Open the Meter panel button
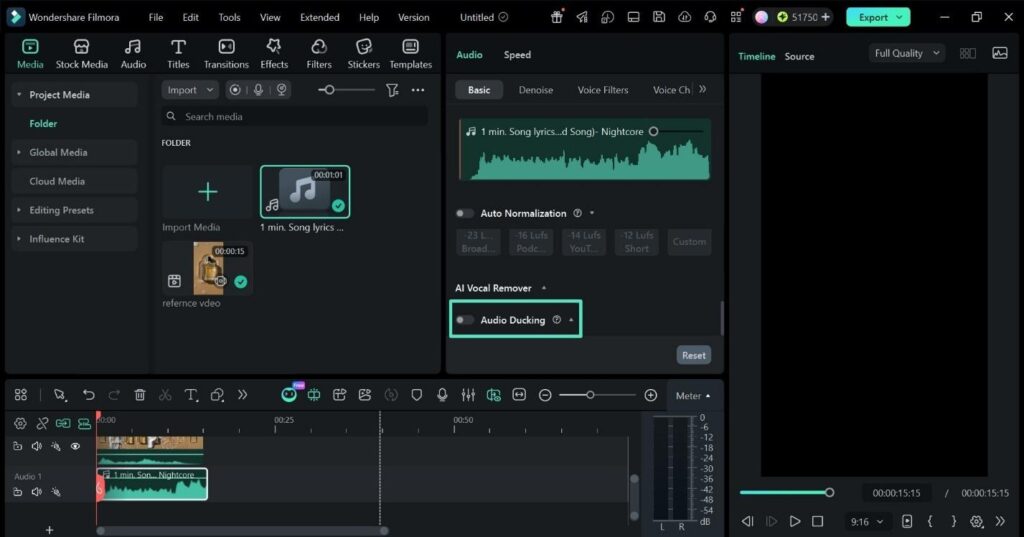This screenshot has height=537, width=1024. (693, 396)
